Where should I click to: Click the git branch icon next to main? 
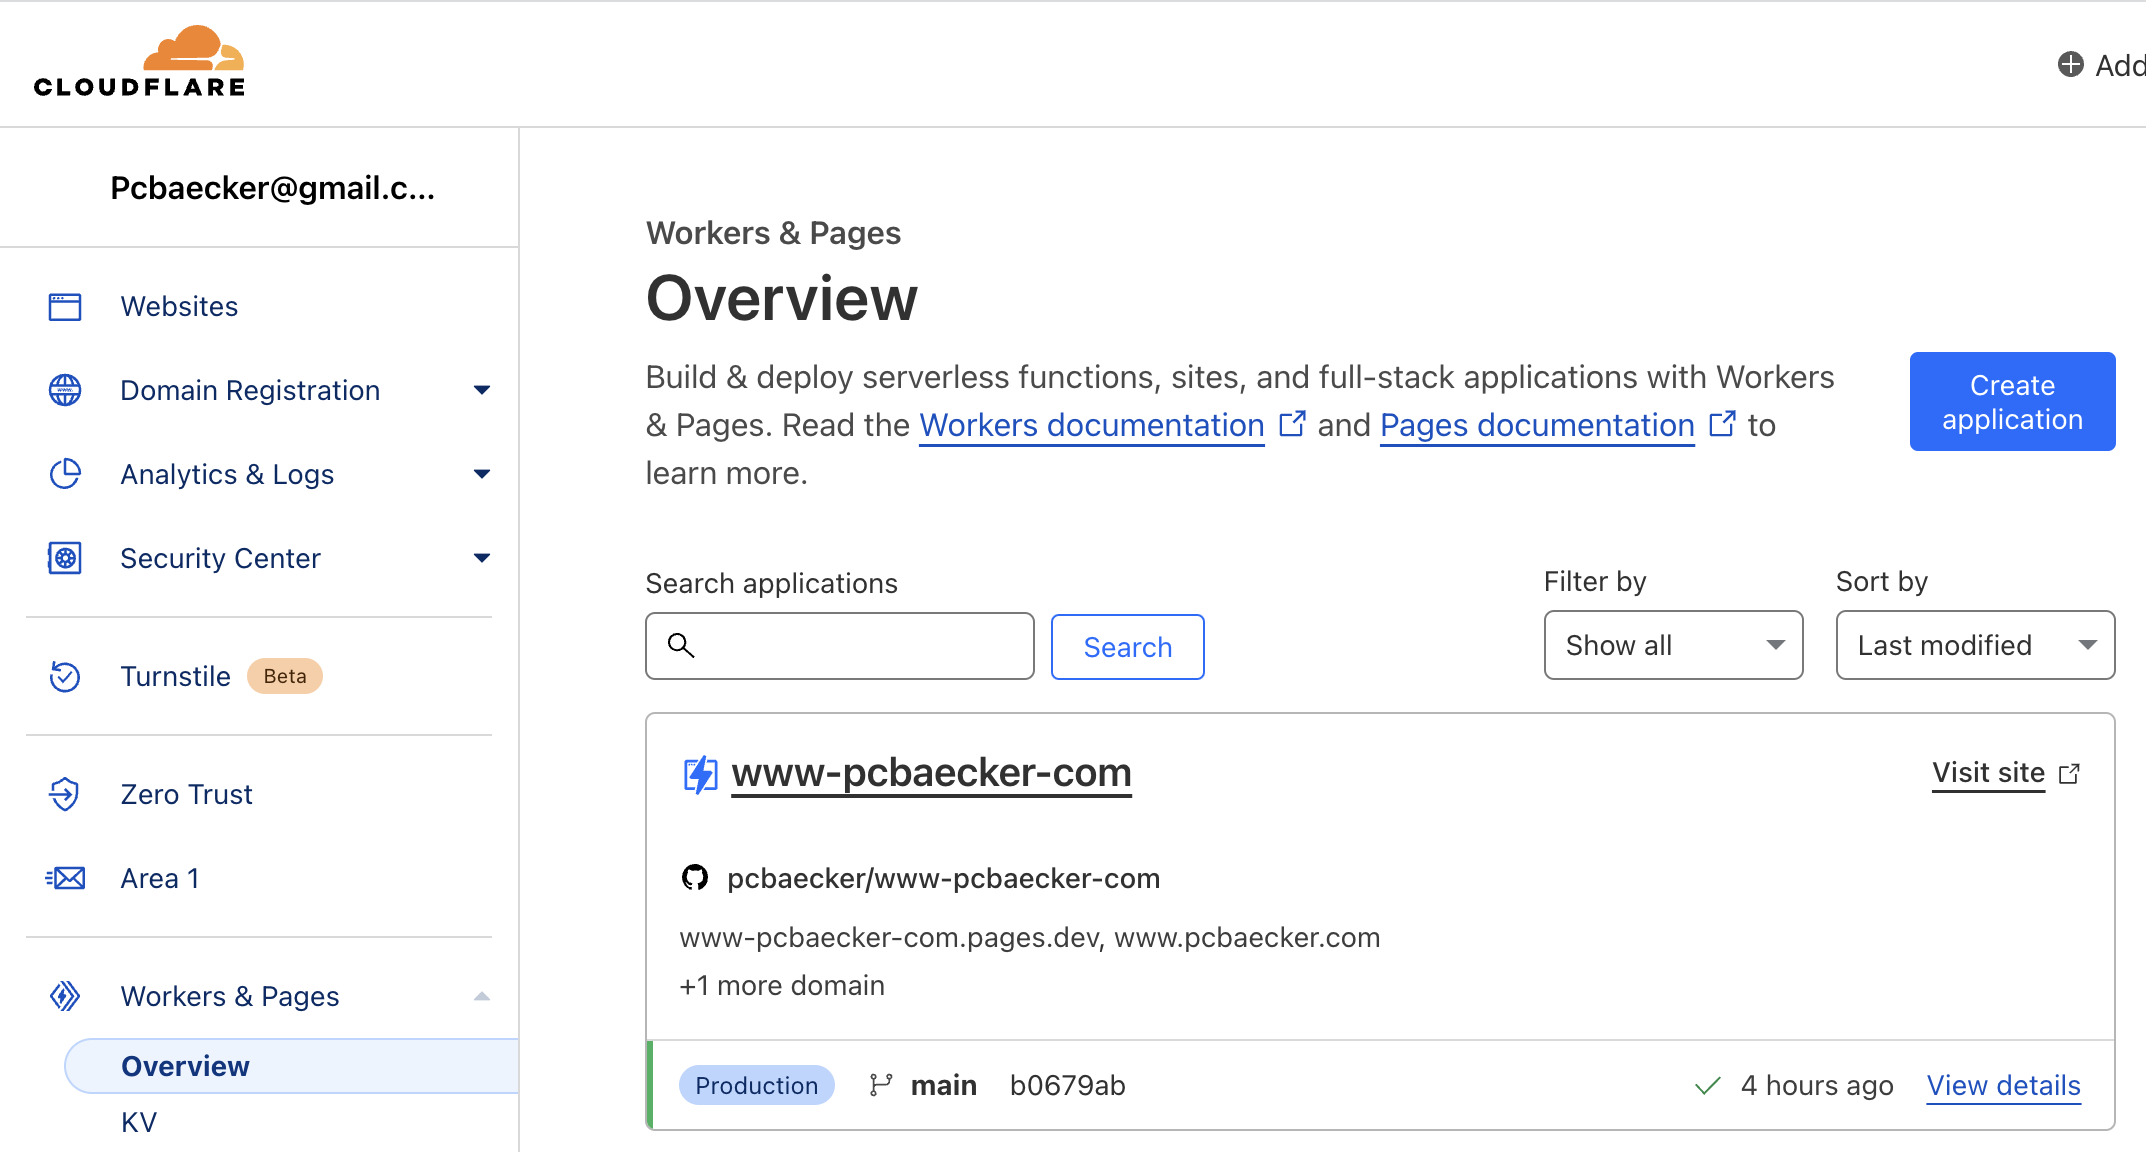(881, 1085)
